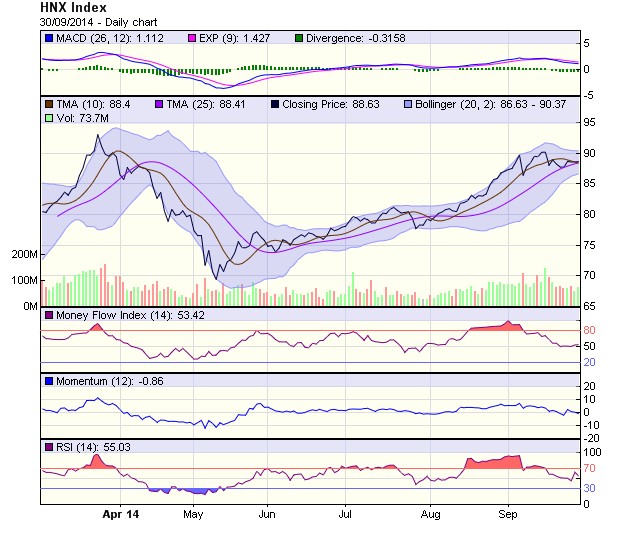Select the Jun date axis label
The image size is (620, 535).
coord(267,514)
